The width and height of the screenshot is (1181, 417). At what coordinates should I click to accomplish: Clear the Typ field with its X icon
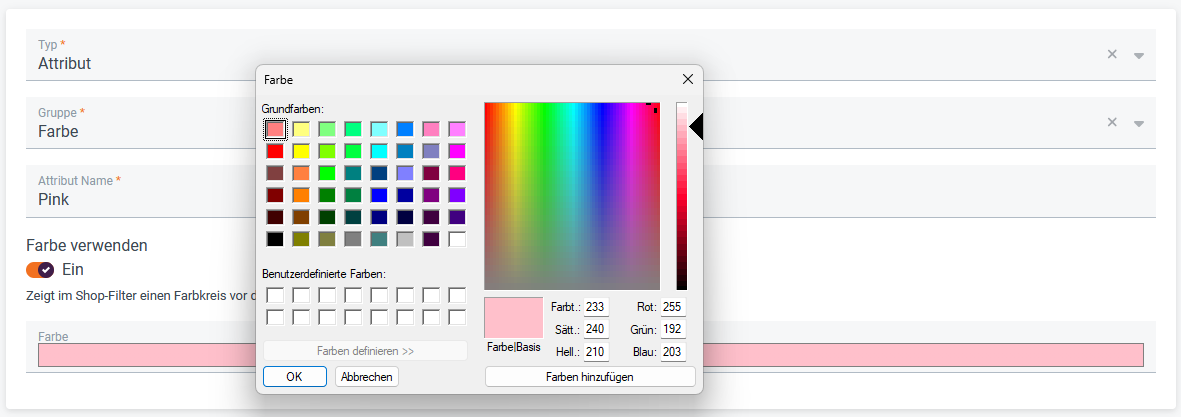pos(1112,54)
